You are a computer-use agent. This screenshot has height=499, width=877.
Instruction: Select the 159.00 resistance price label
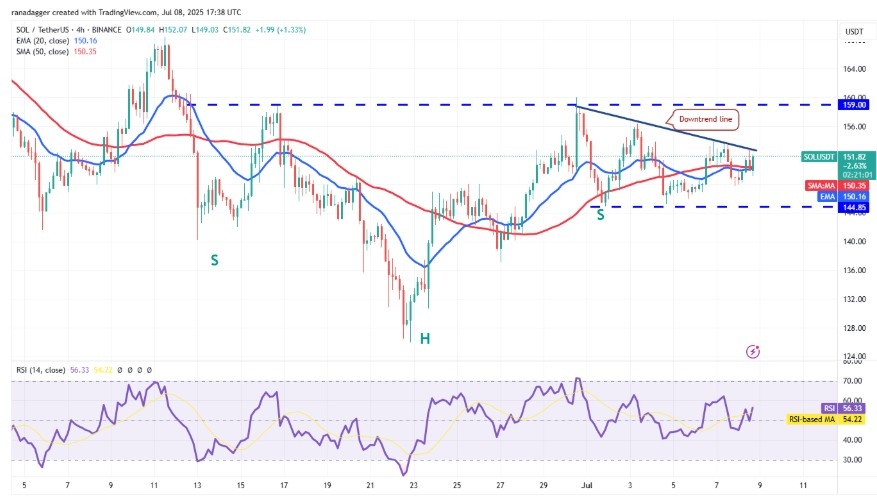854,105
